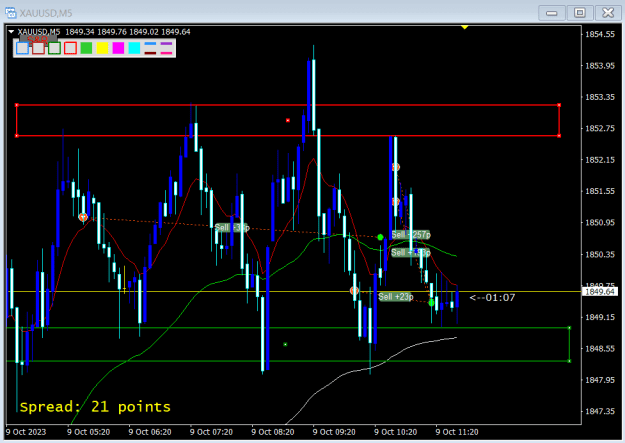Click the blue outlined rectangle tool
This screenshot has height=443, width=625.
click(x=22, y=48)
